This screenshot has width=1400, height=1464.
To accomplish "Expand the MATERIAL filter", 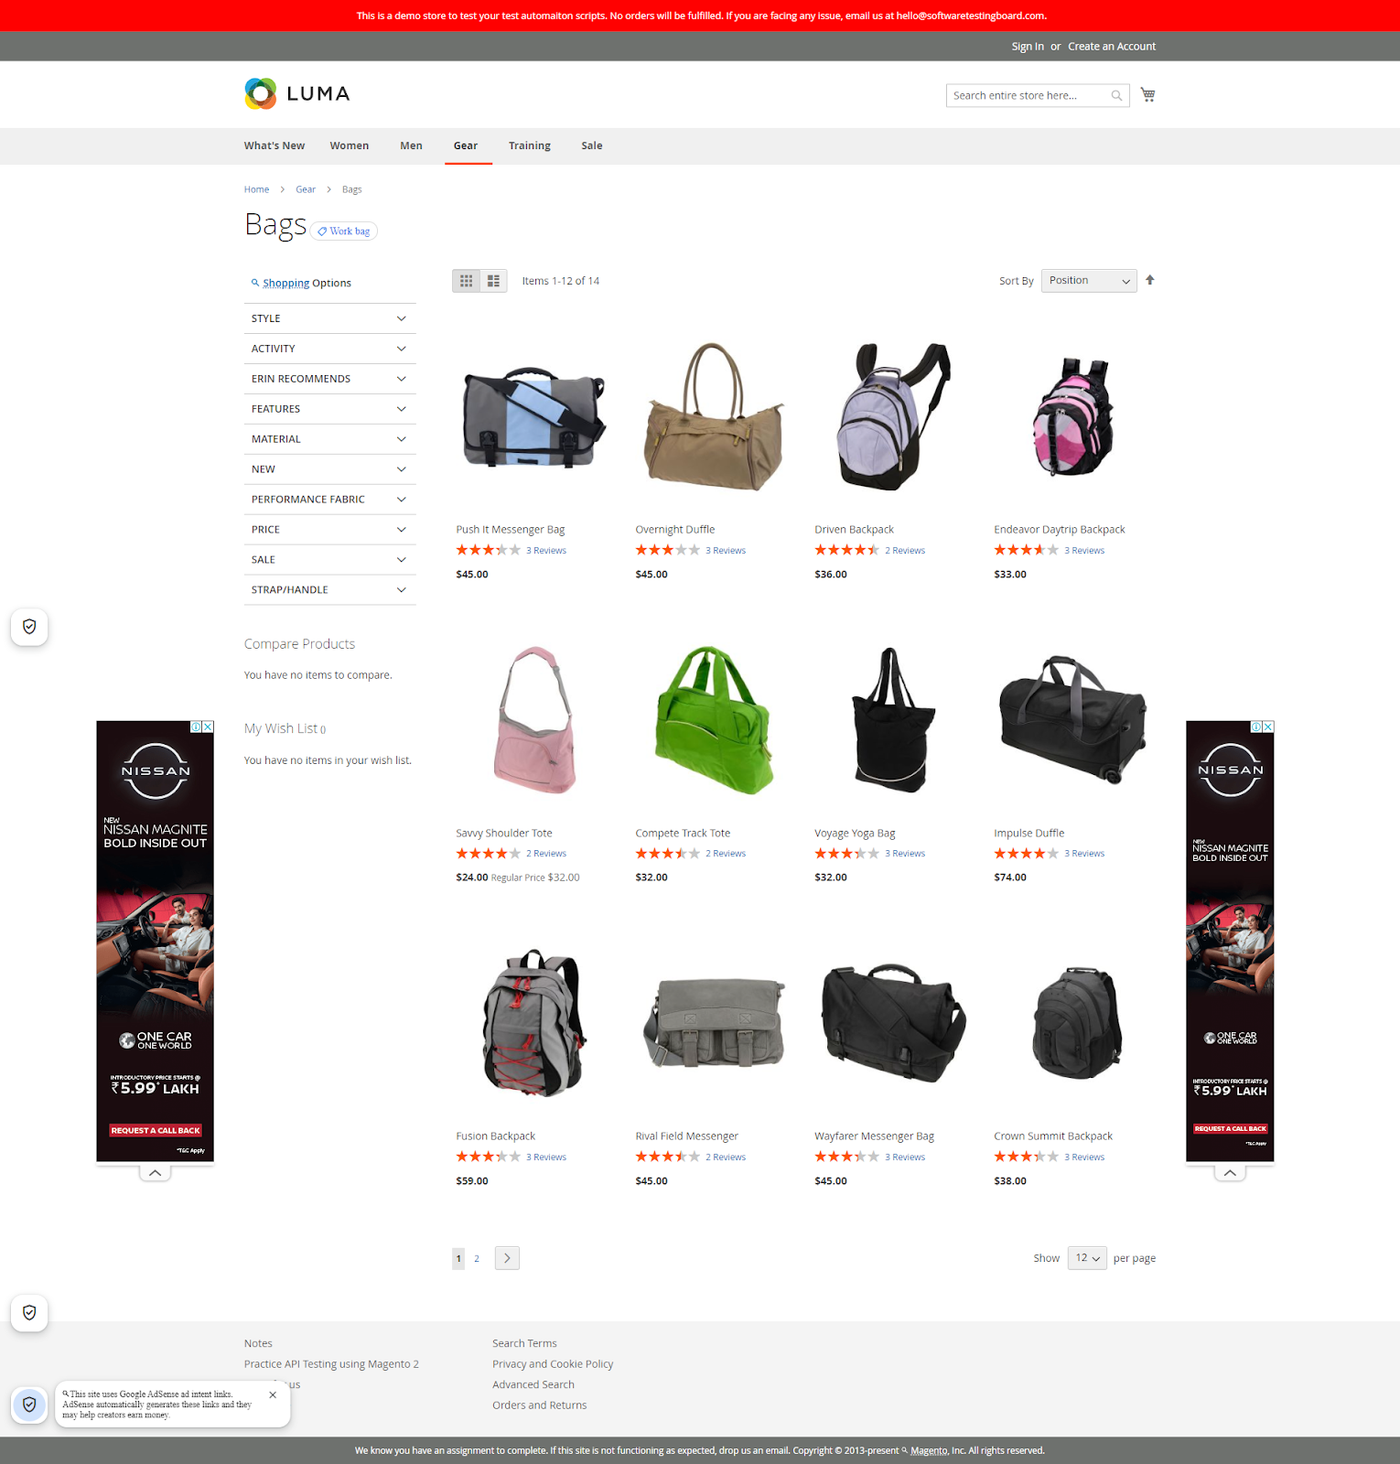I will pyautogui.click(x=329, y=439).
